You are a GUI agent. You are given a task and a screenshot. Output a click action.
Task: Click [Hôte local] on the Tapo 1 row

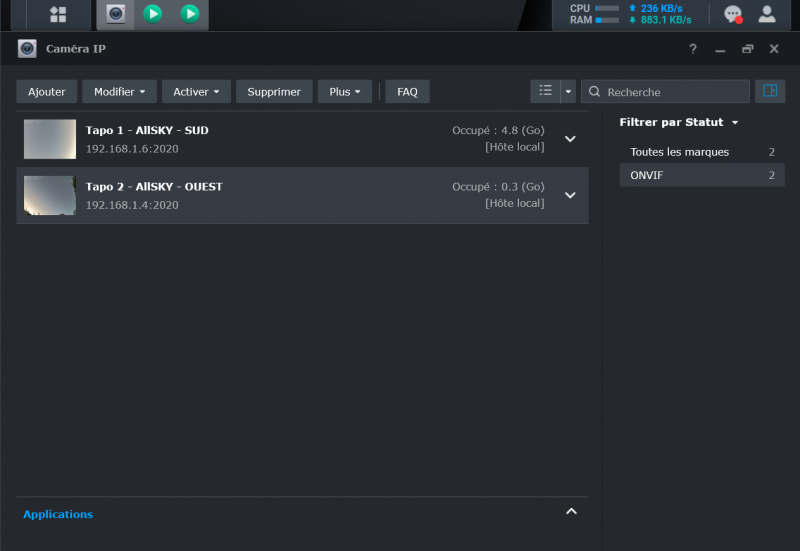pyautogui.click(x=514, y=147)
